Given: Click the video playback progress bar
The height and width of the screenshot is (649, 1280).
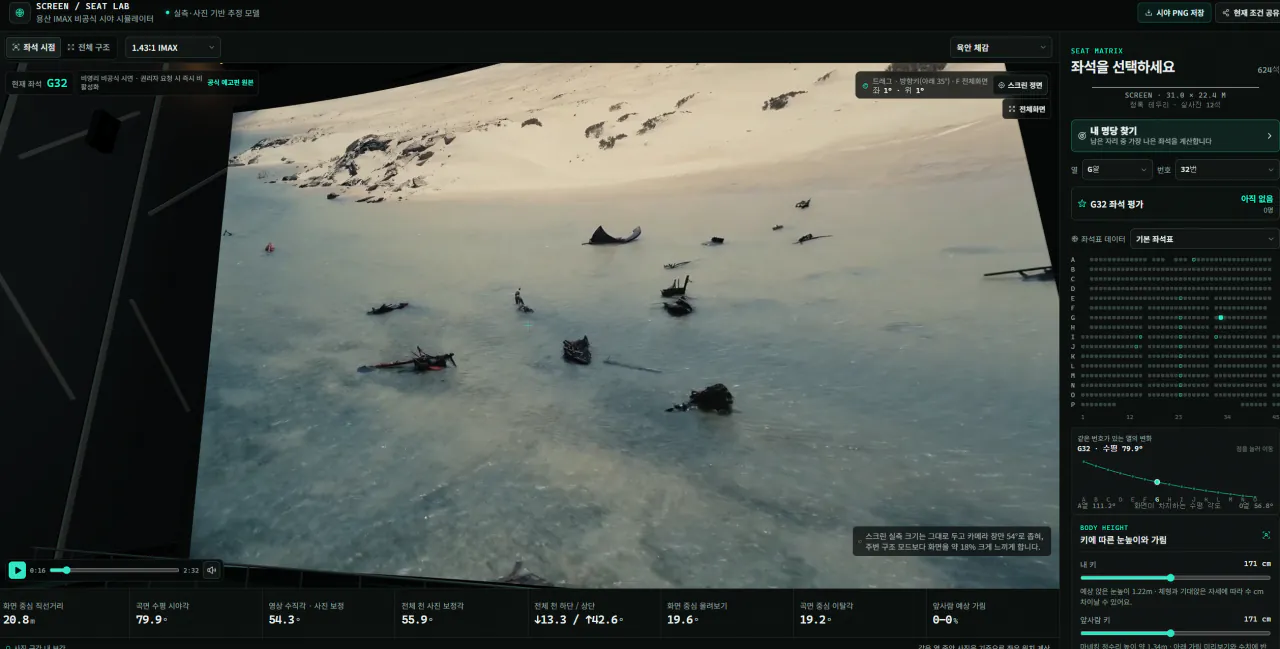Looking at the screenshot, I should (115, 570).
